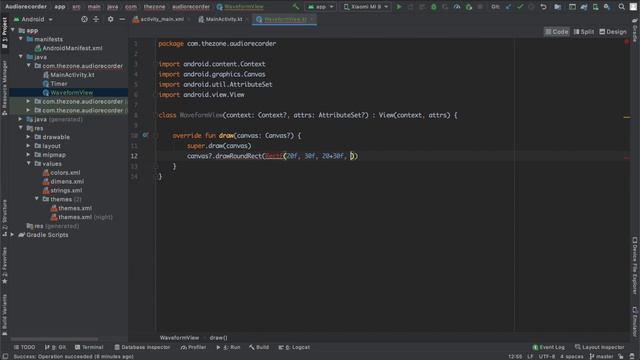Open the Profiler tool window

(x=193, y=347)
